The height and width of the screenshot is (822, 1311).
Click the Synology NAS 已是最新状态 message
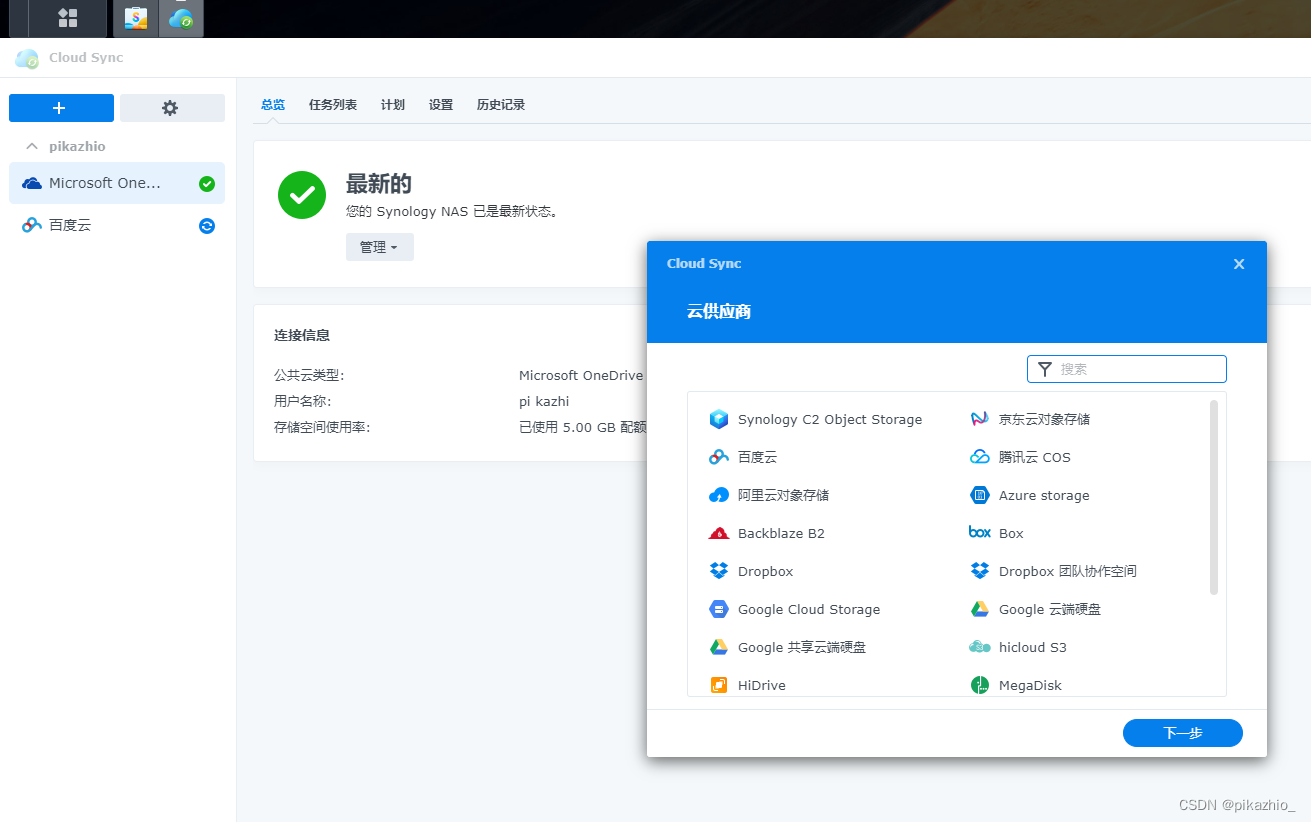[452, 212]
